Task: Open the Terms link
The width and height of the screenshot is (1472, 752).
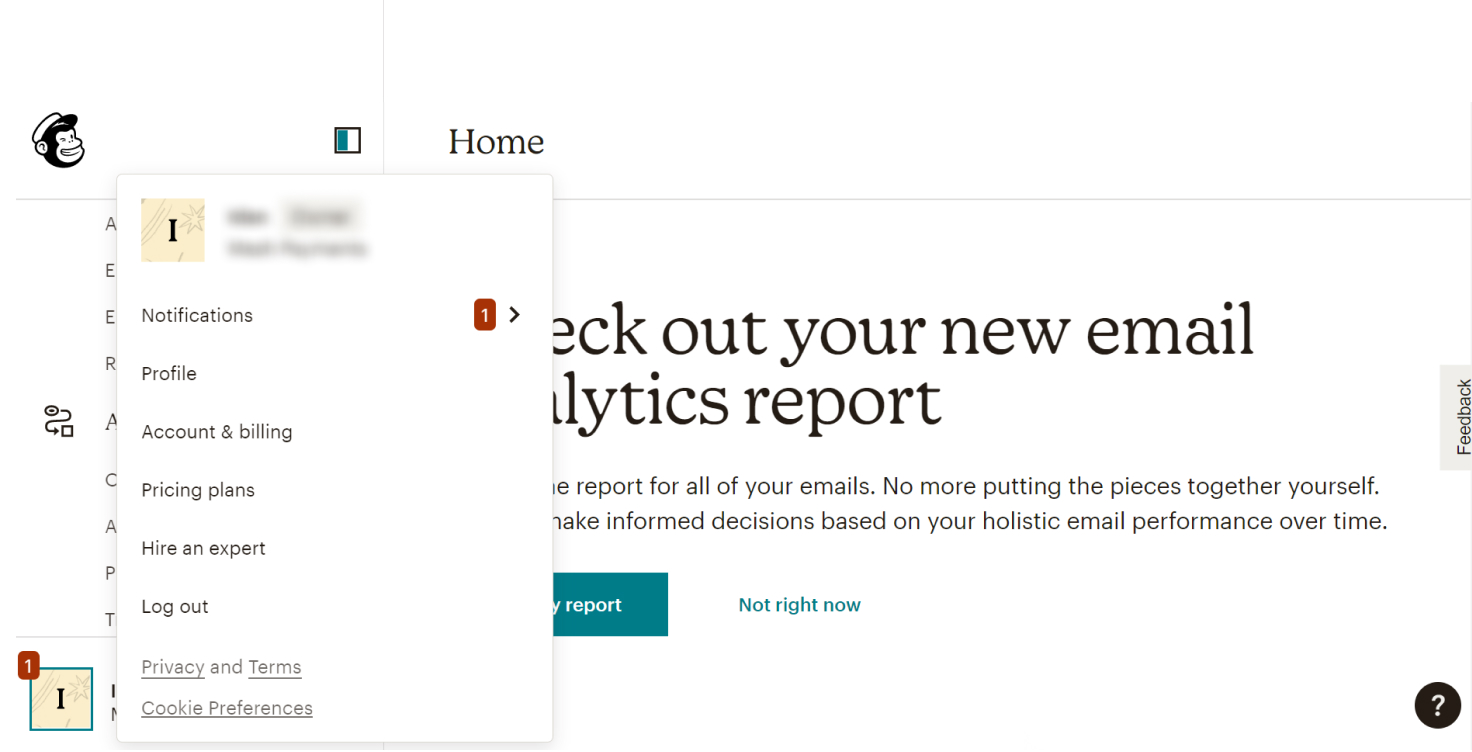Action: coord(275,667)
